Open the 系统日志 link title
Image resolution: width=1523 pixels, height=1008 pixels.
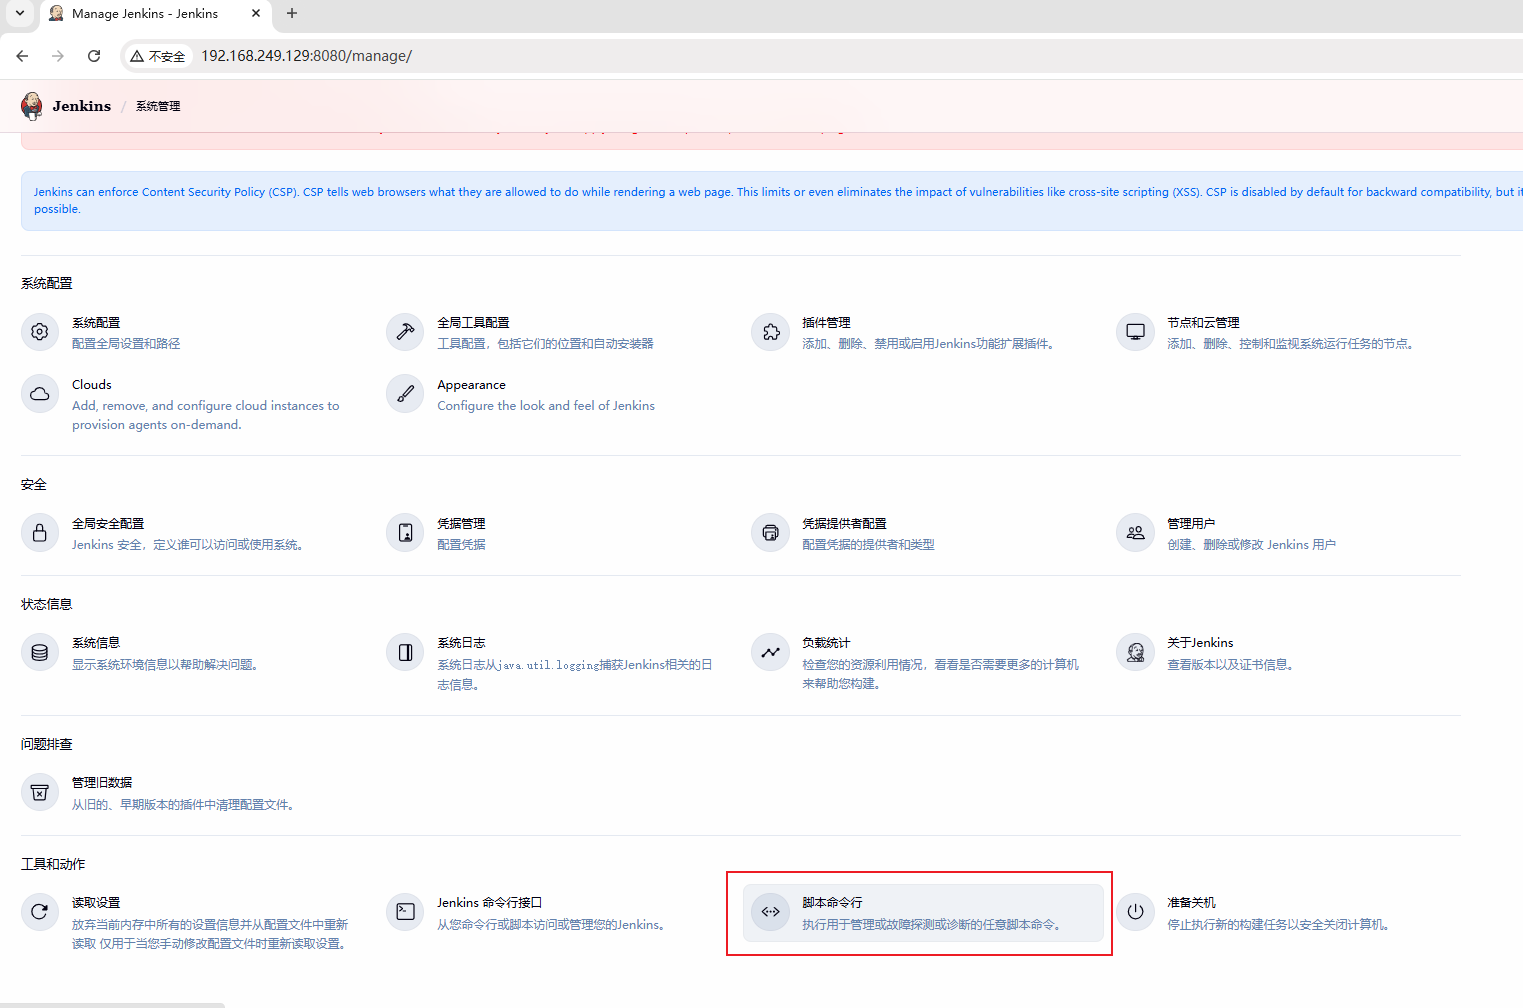[x=461, y=643]
